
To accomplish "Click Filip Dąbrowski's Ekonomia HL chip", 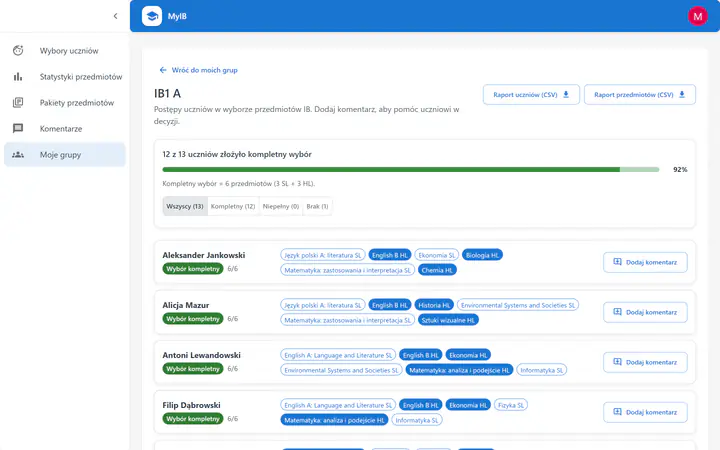I will pyautogui.click(x=468, y=405).
